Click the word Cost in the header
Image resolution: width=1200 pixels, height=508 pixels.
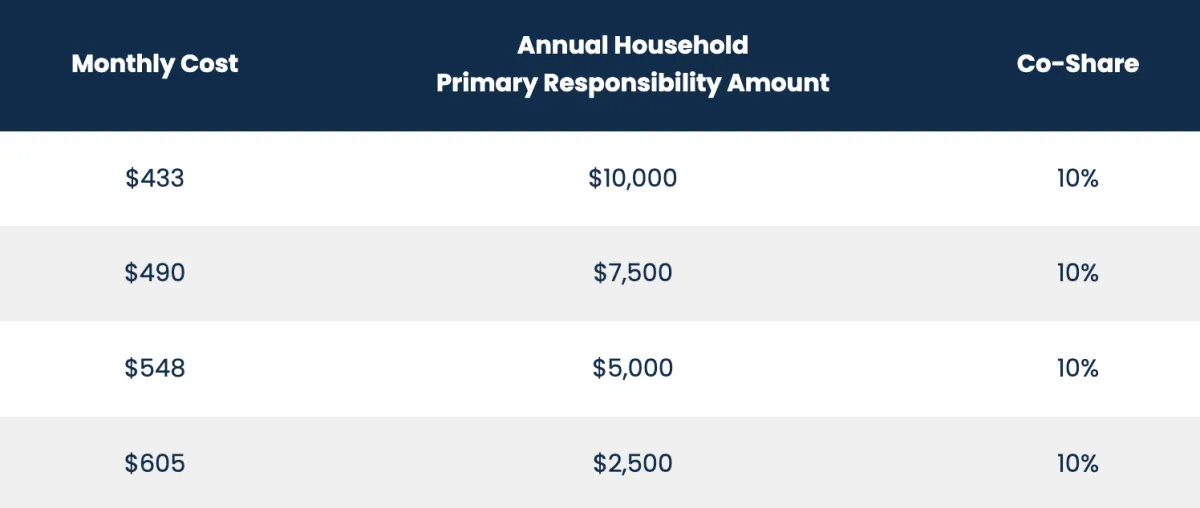[209, 64]
